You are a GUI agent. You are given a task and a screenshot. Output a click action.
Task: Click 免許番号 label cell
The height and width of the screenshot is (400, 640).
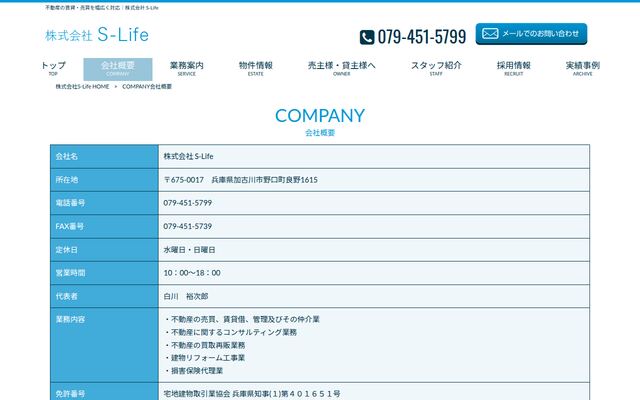click(x=104, y=392)
